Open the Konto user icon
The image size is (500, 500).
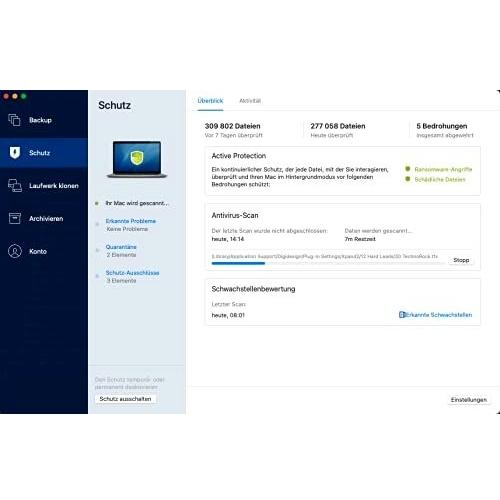pos(15,251)
